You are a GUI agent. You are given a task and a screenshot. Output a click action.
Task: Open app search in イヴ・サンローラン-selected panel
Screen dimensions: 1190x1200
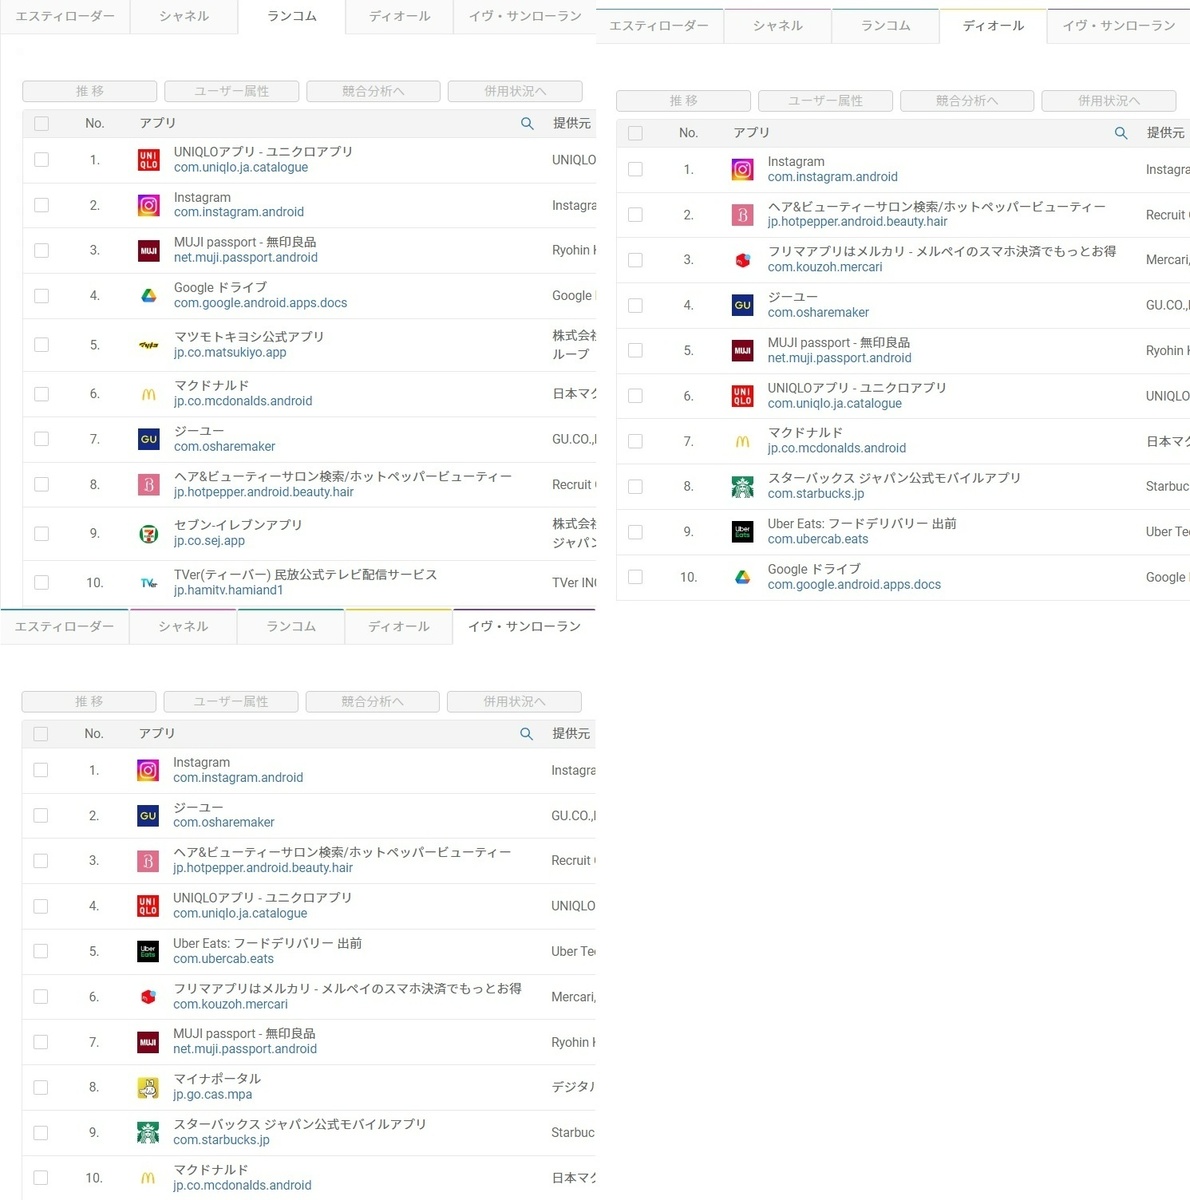click(x=526, y=733)
